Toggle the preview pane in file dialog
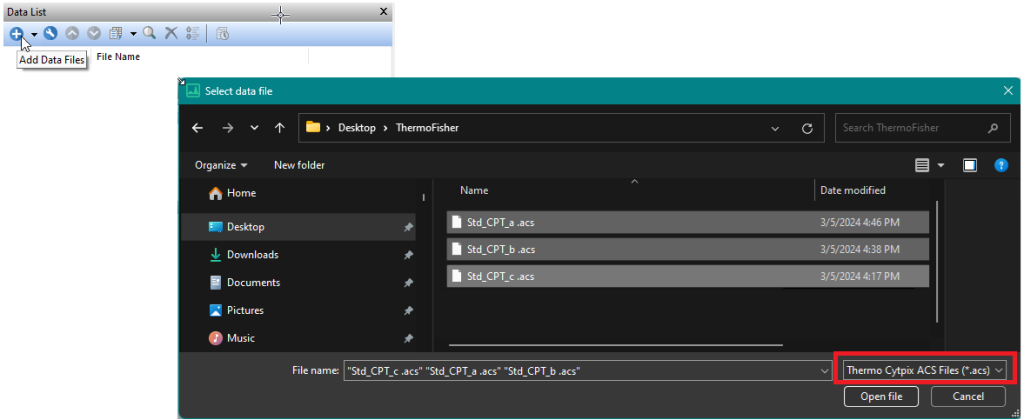The height and width of the screenshot is (420, 1024). point(969,165)
